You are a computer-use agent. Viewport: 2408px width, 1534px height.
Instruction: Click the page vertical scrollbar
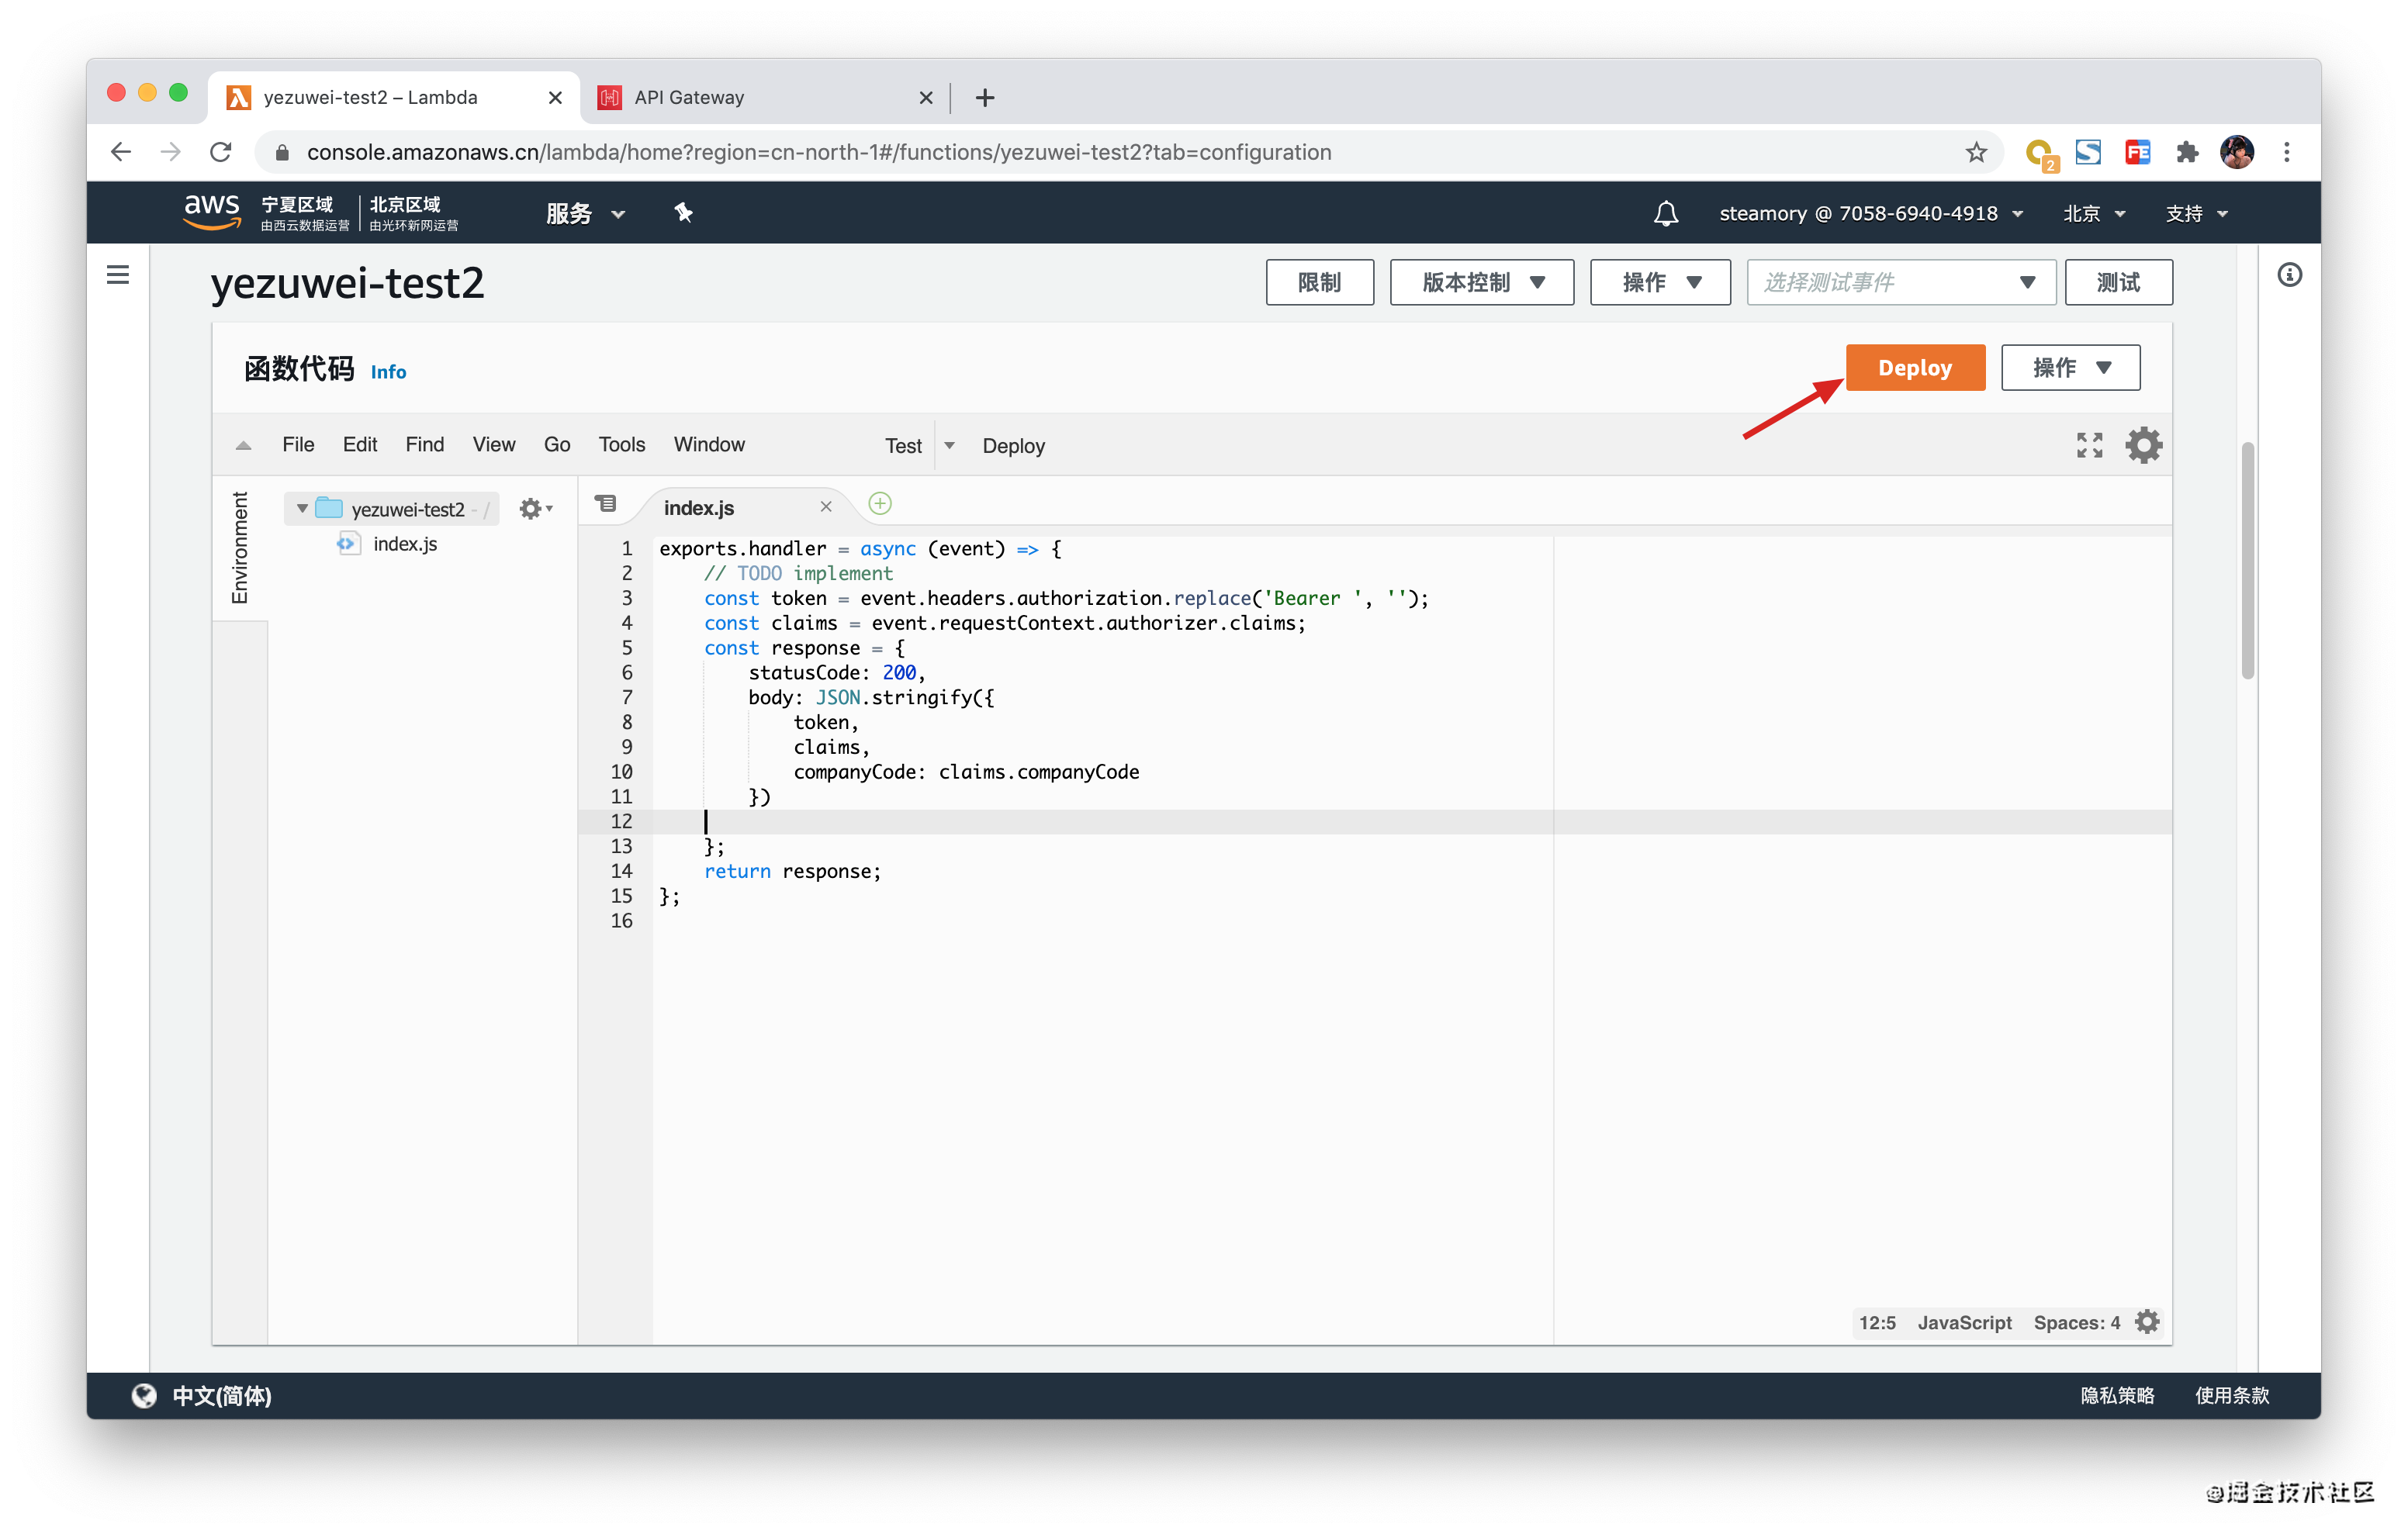coord(2247,560)
